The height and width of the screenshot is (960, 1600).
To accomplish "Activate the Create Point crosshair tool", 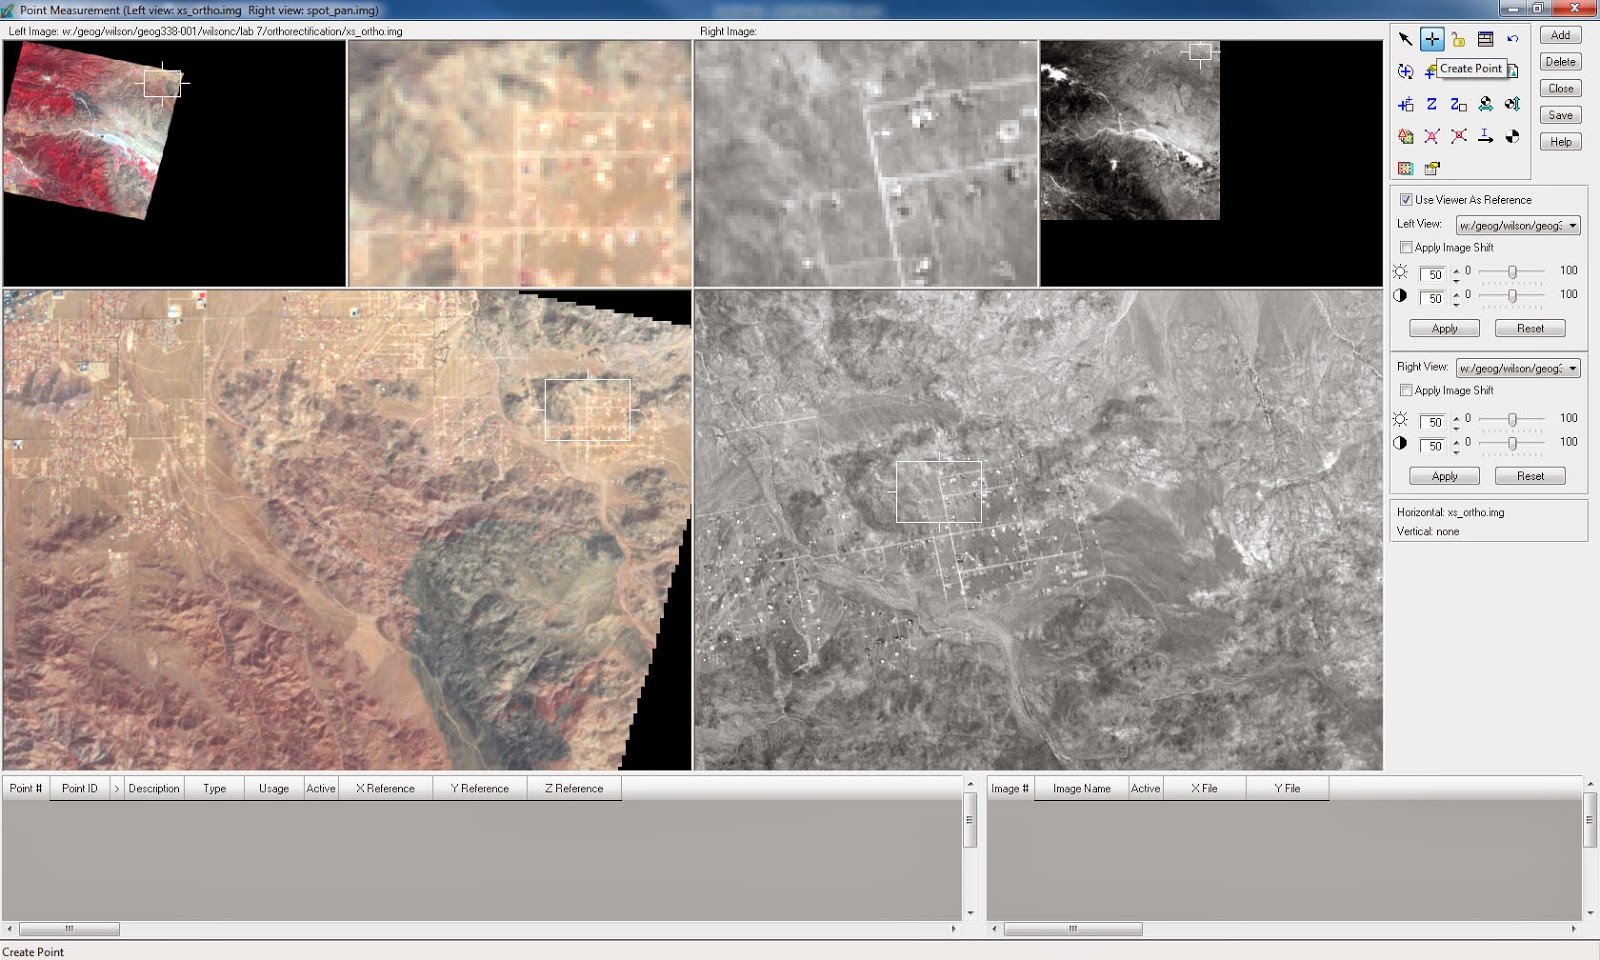I will [1432, 39].
